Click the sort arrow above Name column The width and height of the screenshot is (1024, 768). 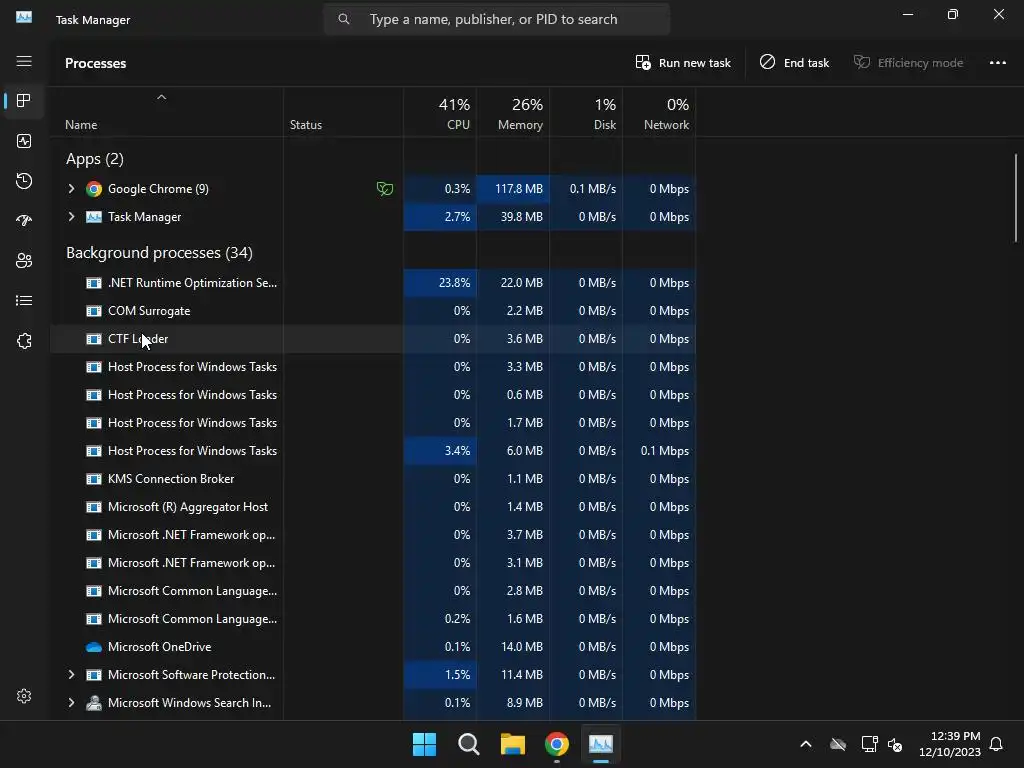click(161, 97)
